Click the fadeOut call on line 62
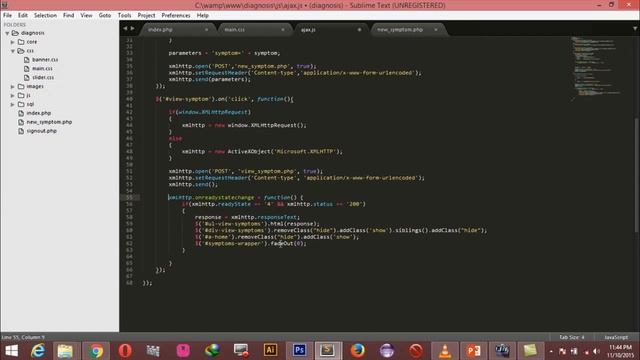 (288, 244)
